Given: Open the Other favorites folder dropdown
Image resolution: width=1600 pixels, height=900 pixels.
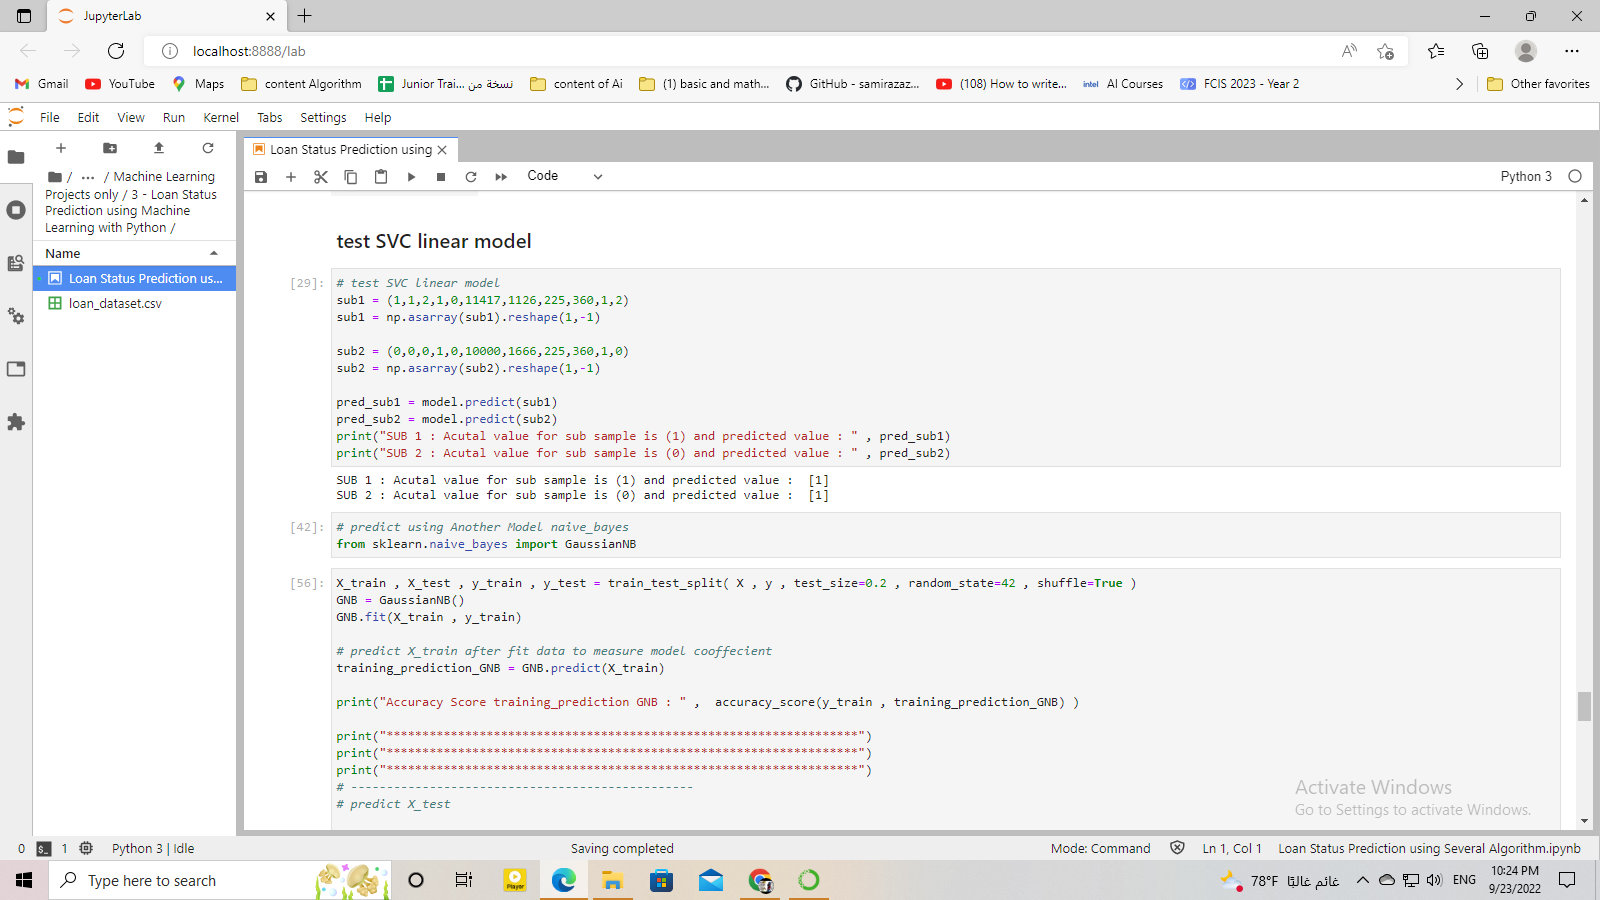Looking at the screenshot, I should coord(1538,84).
